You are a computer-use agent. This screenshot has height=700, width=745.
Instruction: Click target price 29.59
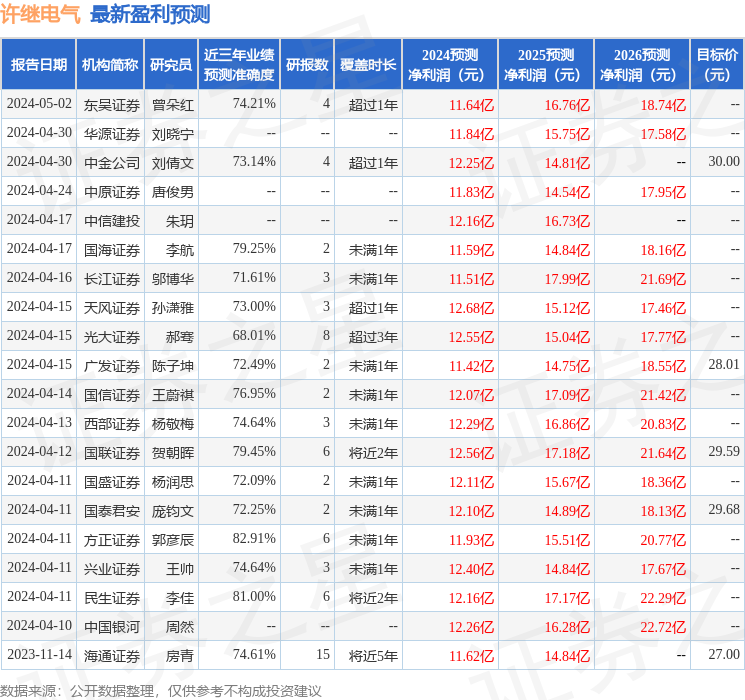(x=724, y=451)
